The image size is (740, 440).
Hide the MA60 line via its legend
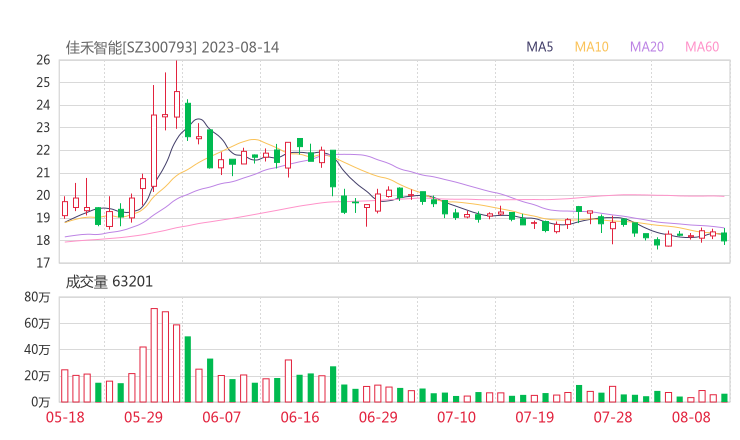coord(702,47)
